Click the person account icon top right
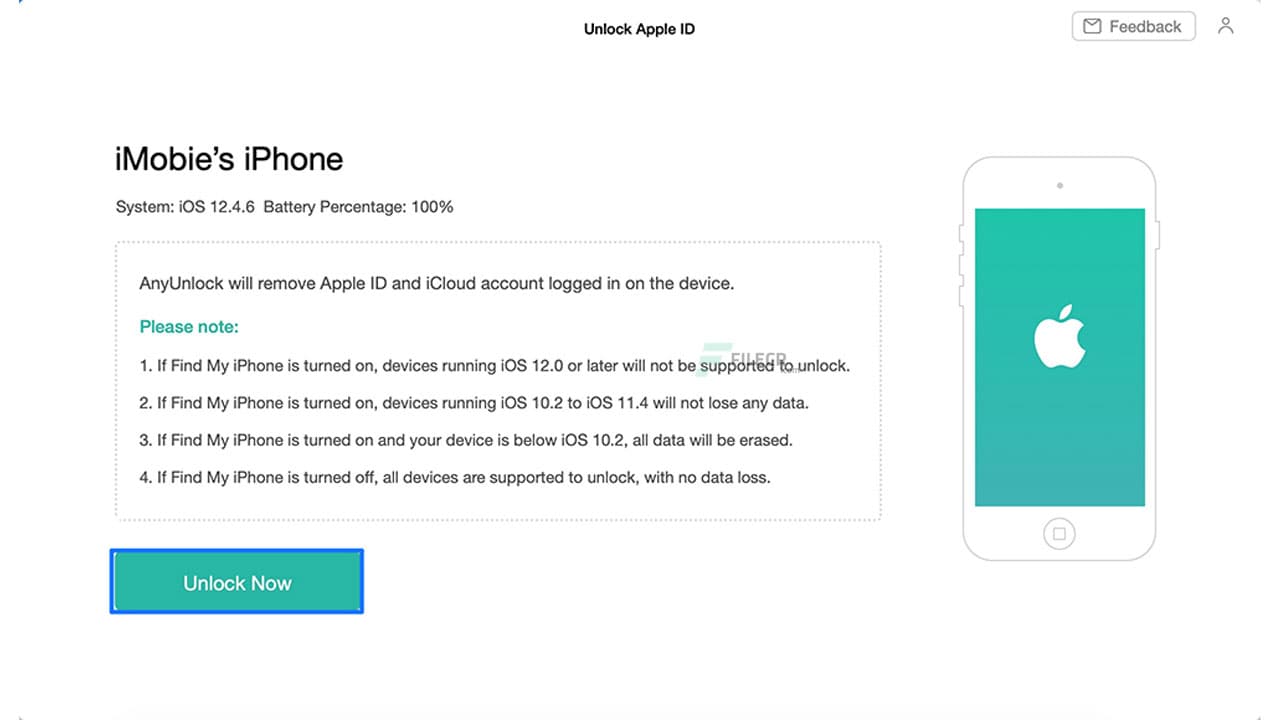This screenshot has height=720, width=1280. point(1226,26)
